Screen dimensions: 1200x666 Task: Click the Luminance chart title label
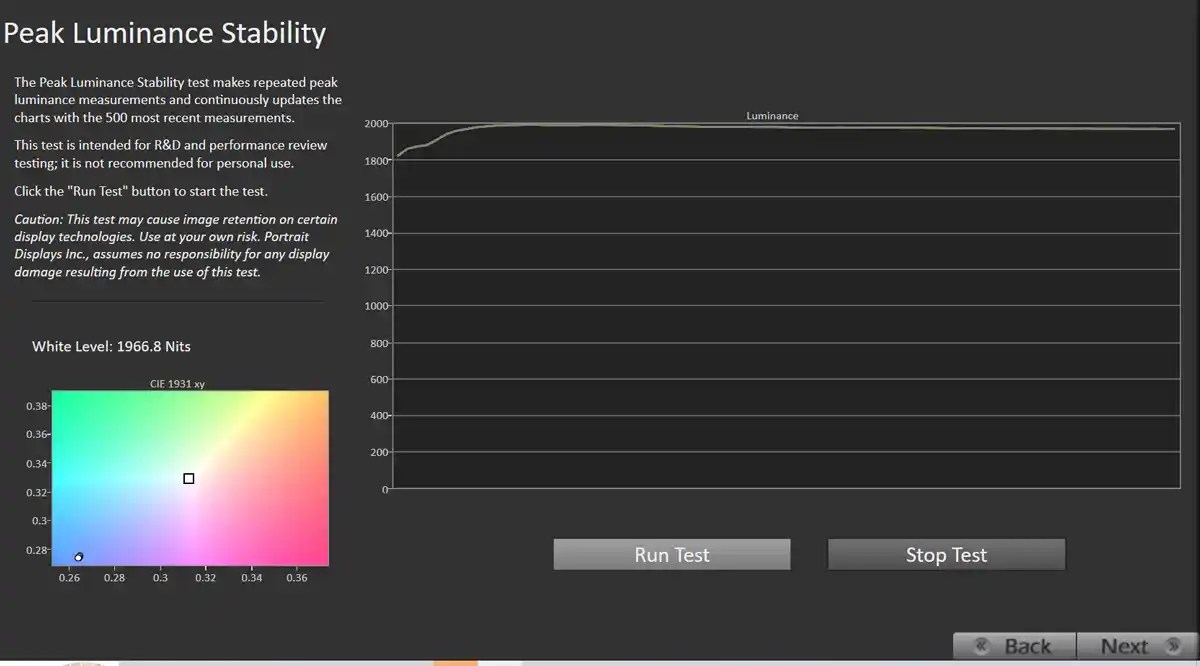pos(772,115)
